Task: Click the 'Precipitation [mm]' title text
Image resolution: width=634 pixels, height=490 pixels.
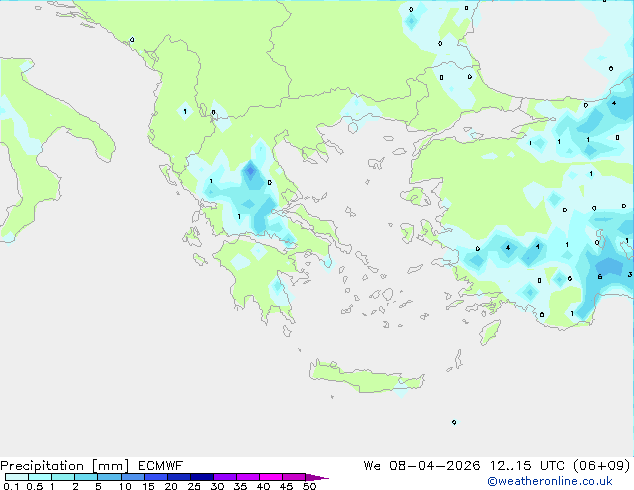Action: coord(65,466)
